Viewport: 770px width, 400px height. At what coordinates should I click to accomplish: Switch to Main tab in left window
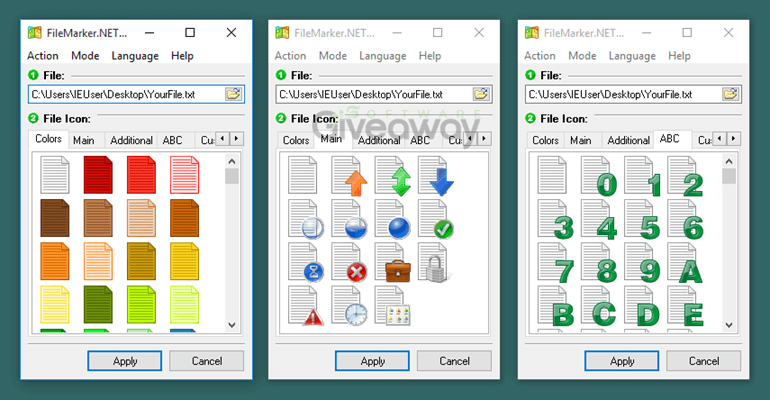84,140
